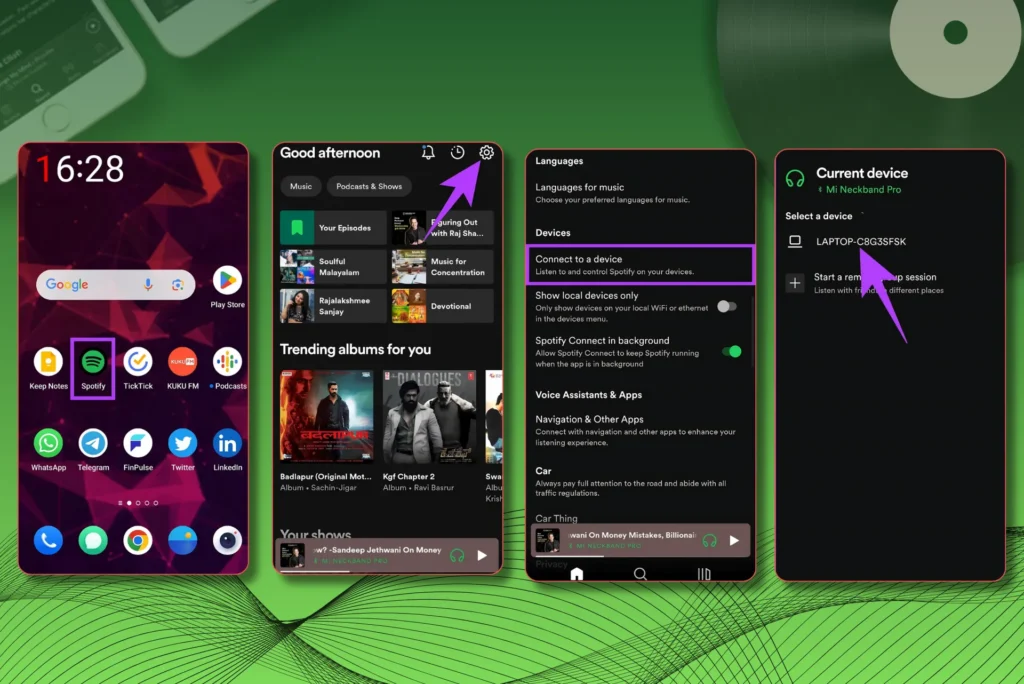The width and height of the screenshot is (1024, 684).
Task: Tap the Mi Neckband Pro current device label
Action: coord(860,189)
